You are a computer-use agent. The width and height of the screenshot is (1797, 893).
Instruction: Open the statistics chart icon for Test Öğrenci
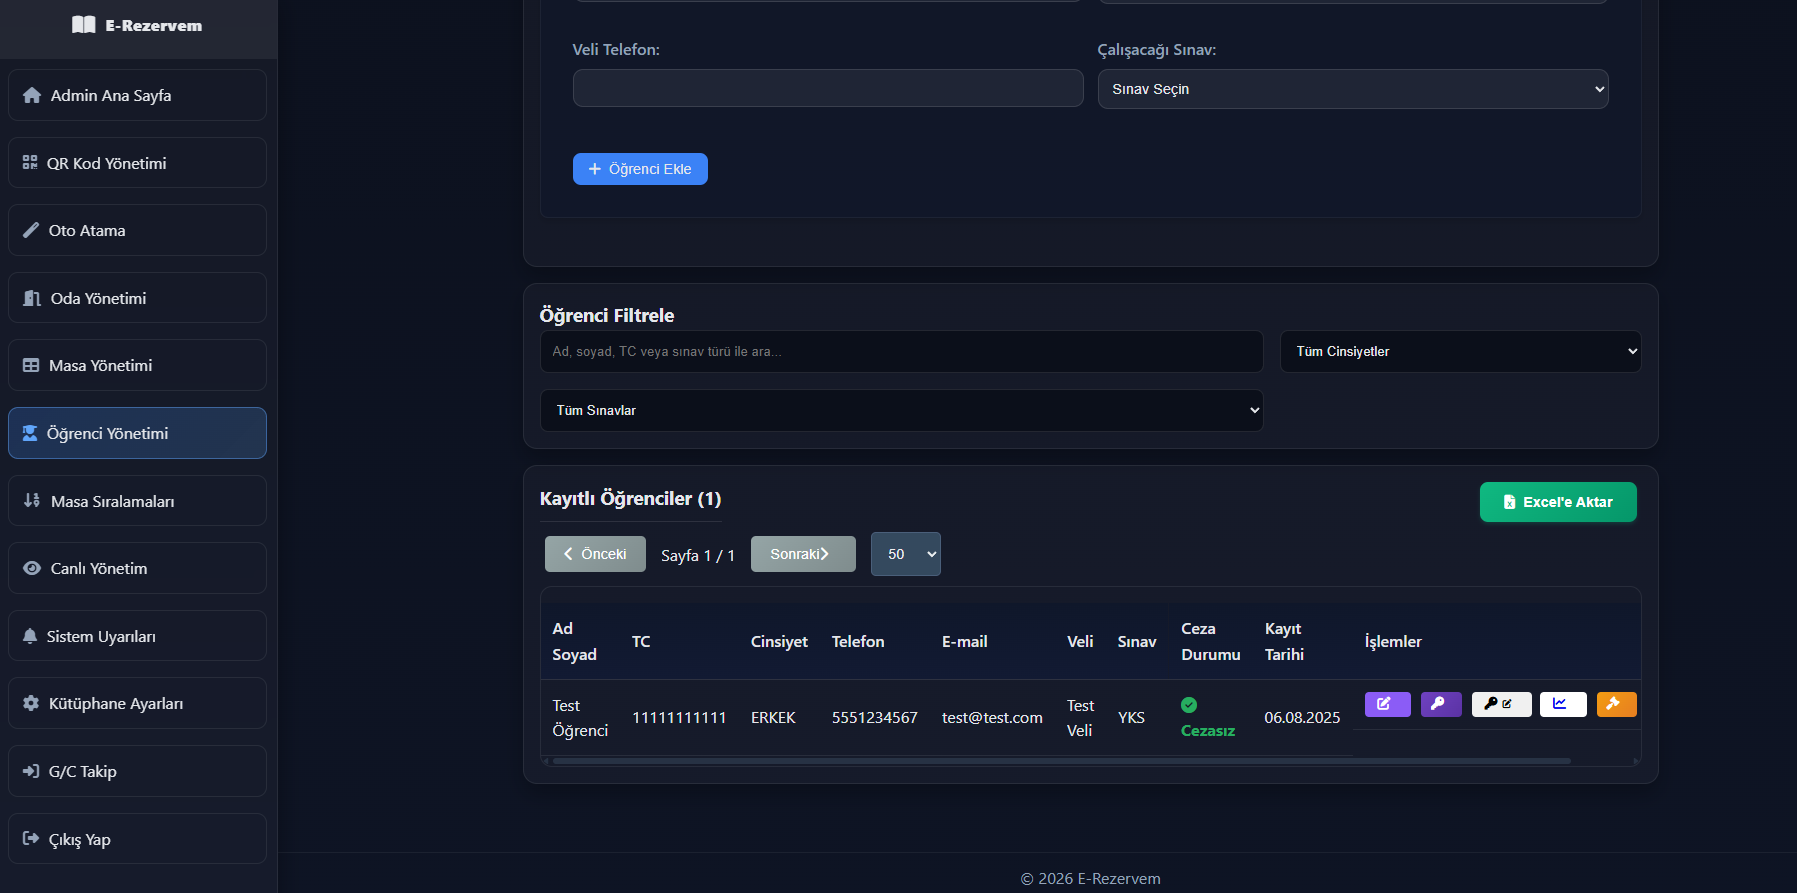point(1562,704)
